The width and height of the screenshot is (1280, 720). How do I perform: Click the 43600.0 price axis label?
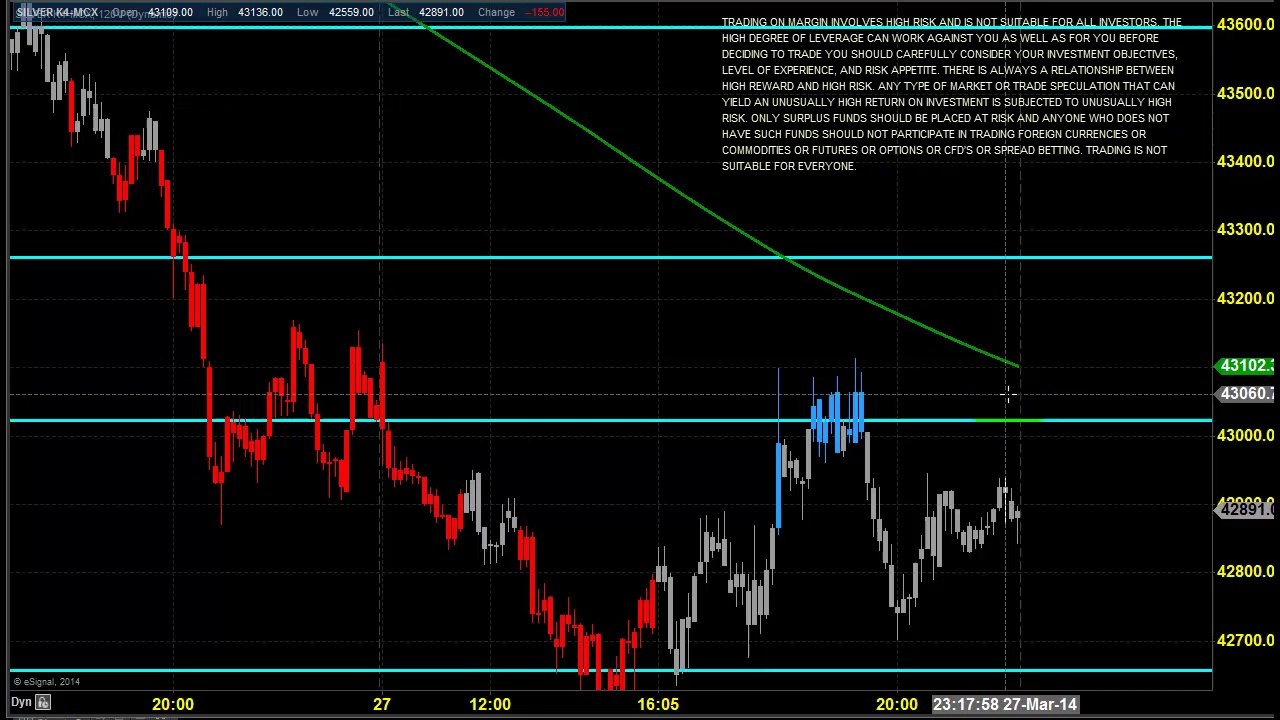1245,24
